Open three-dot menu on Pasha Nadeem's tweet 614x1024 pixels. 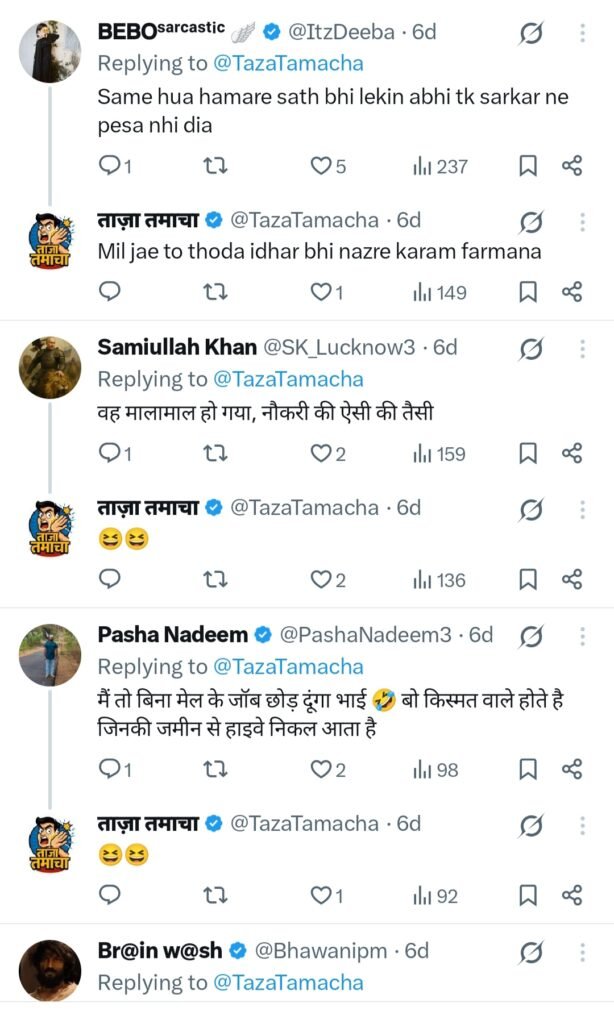coord(583,636)
